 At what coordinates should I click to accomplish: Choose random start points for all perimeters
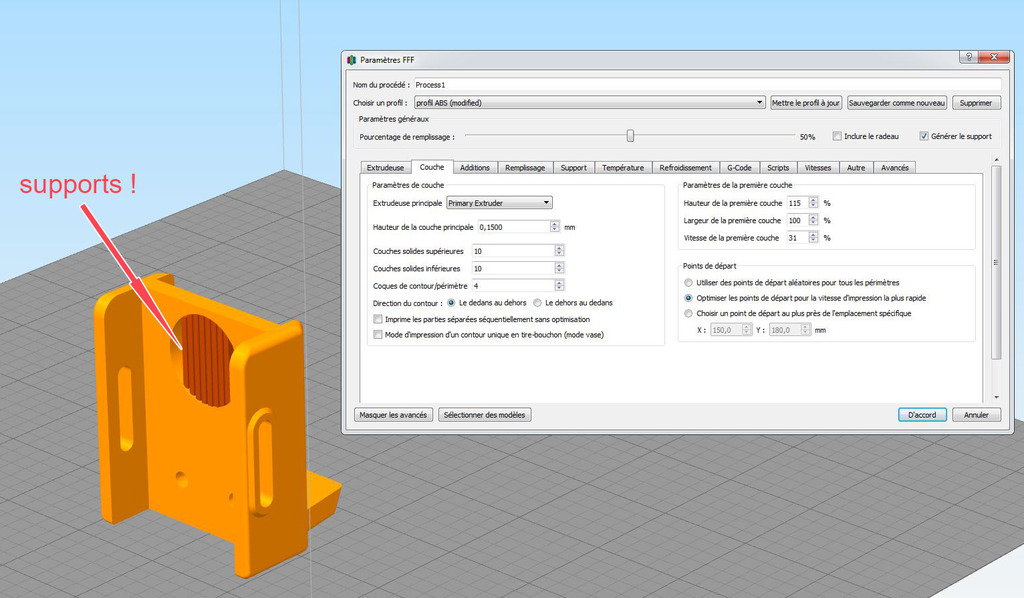(688, 281)
